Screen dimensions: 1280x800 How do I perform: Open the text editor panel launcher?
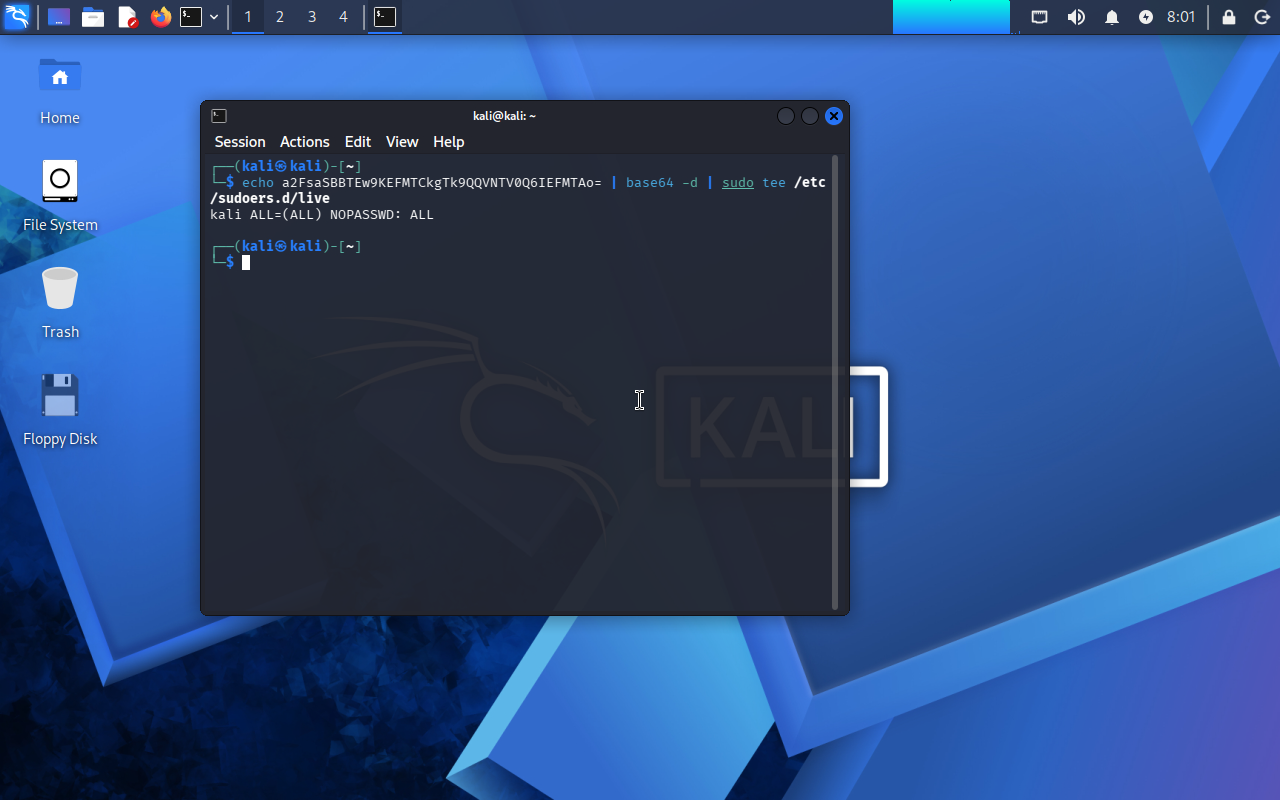(127, 17)
